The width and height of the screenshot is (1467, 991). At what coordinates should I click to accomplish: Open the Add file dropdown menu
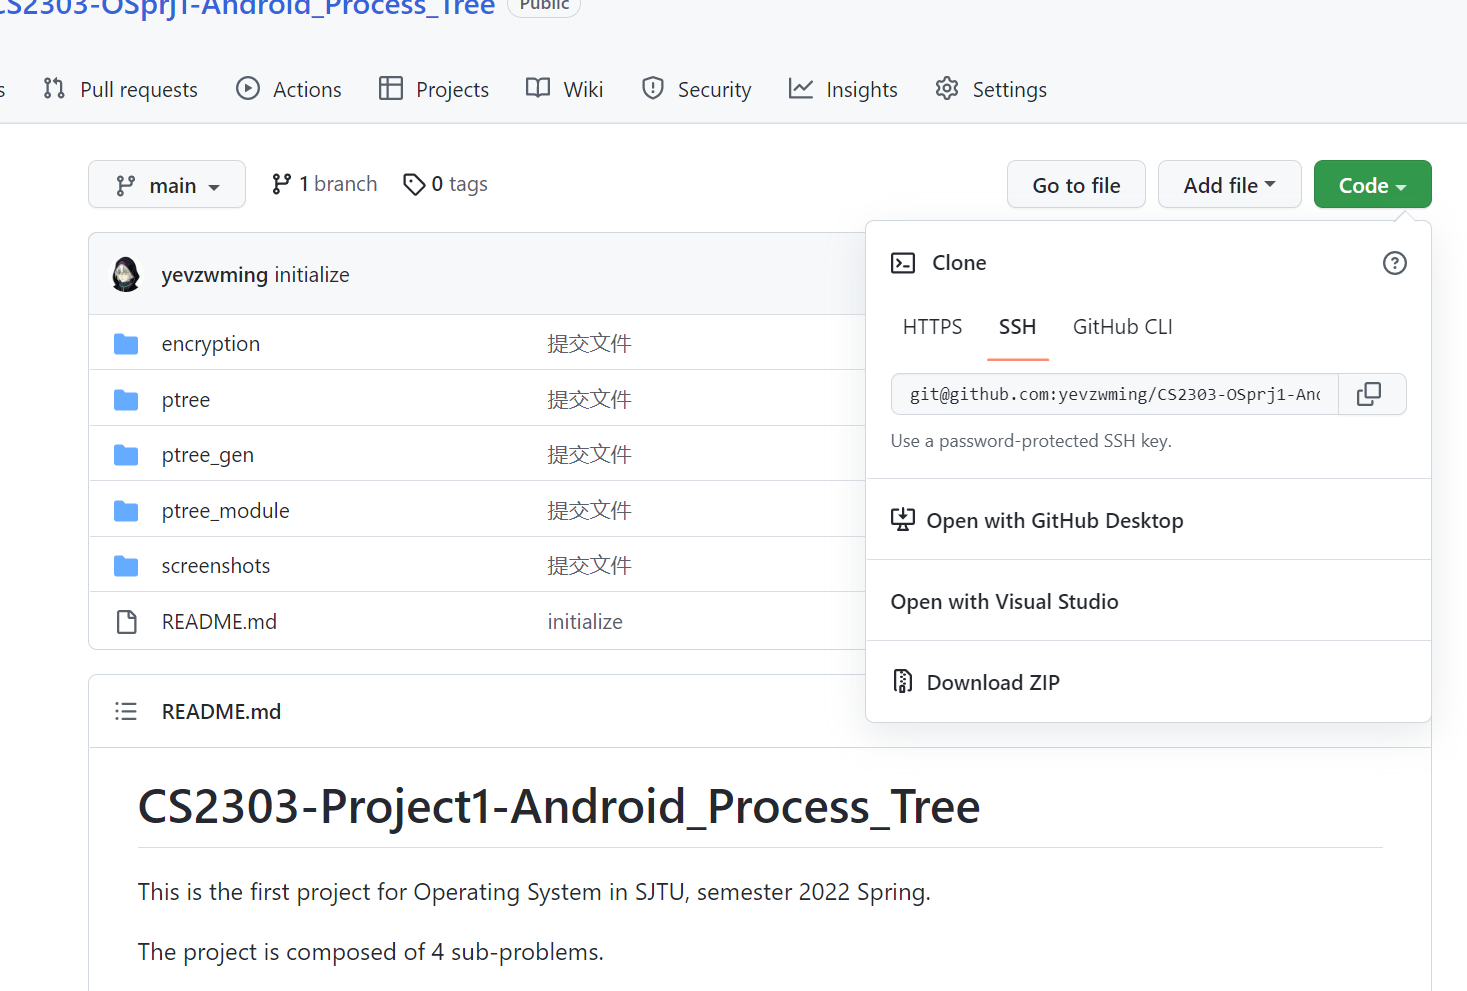[1229, 185]
